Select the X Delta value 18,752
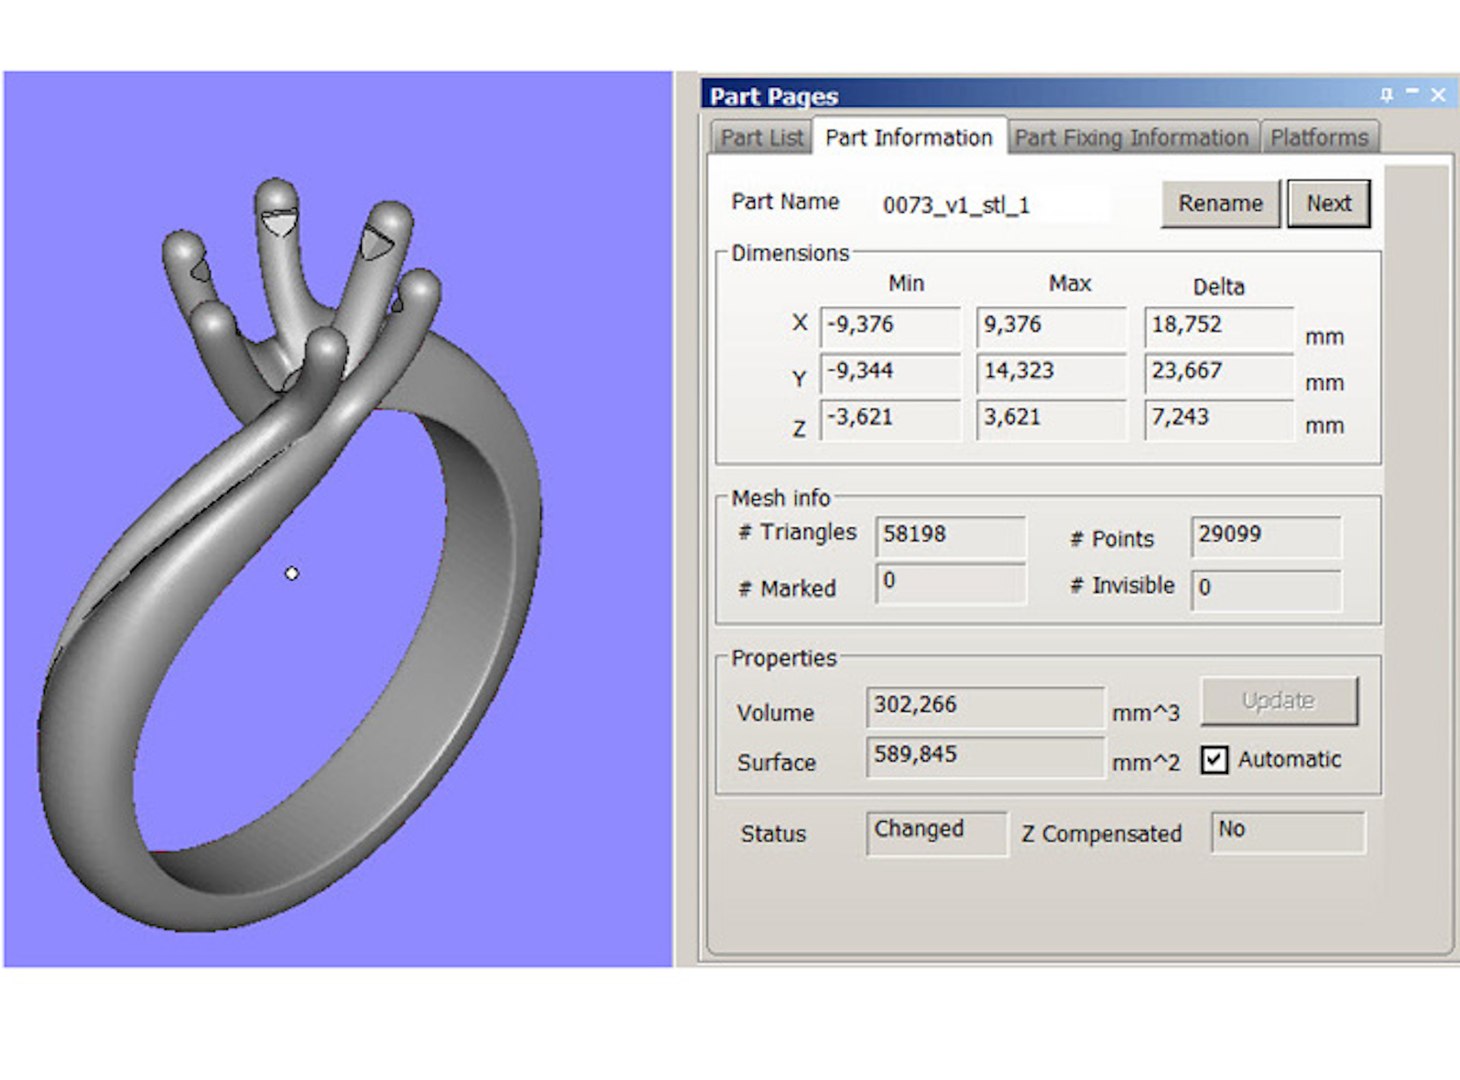The image size is (1460, 1080). tap(1219, 326)
